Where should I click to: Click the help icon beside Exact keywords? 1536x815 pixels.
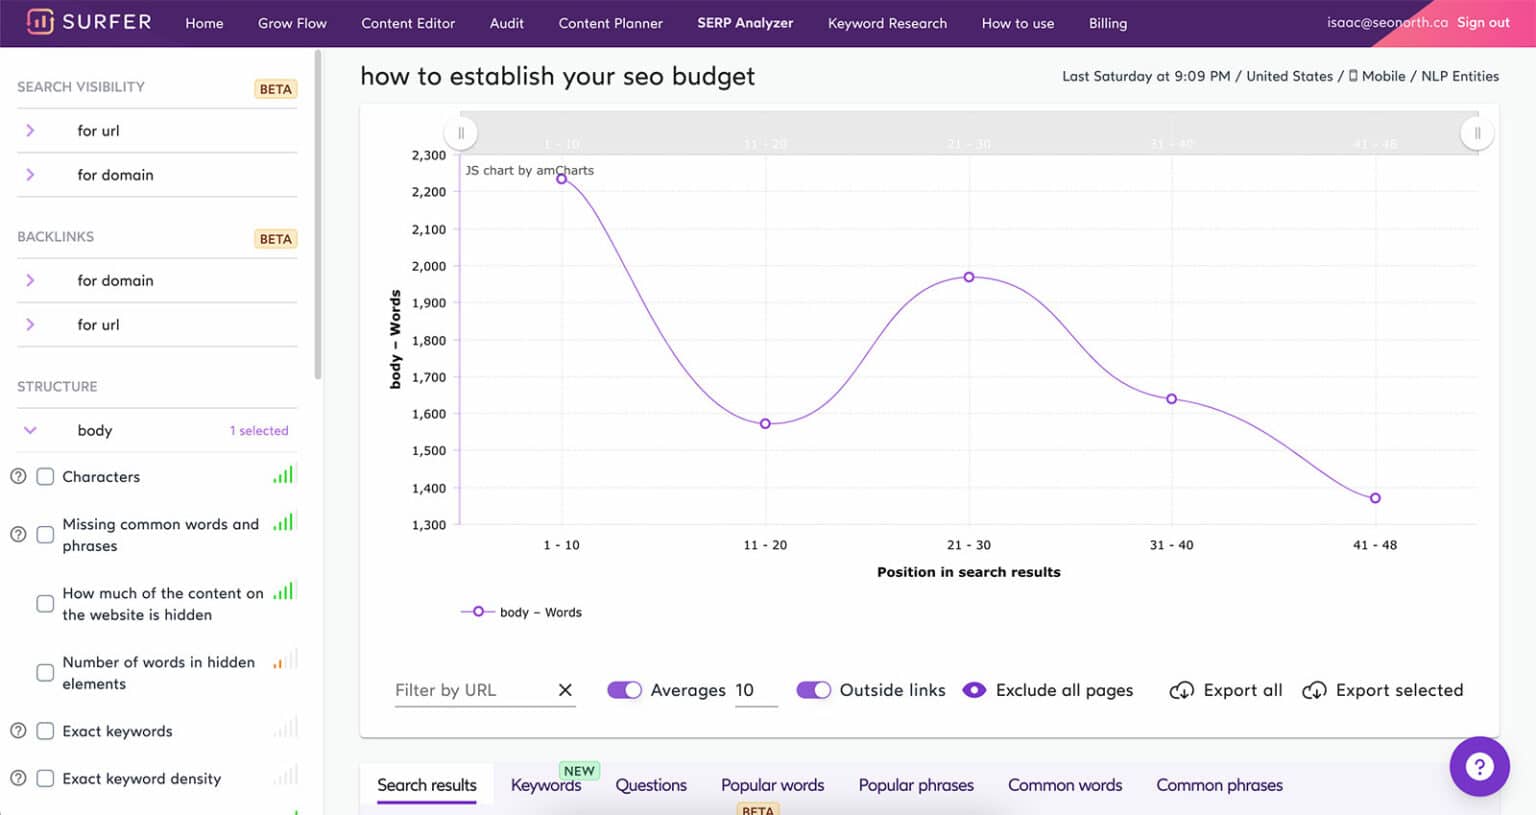point(18,731)
